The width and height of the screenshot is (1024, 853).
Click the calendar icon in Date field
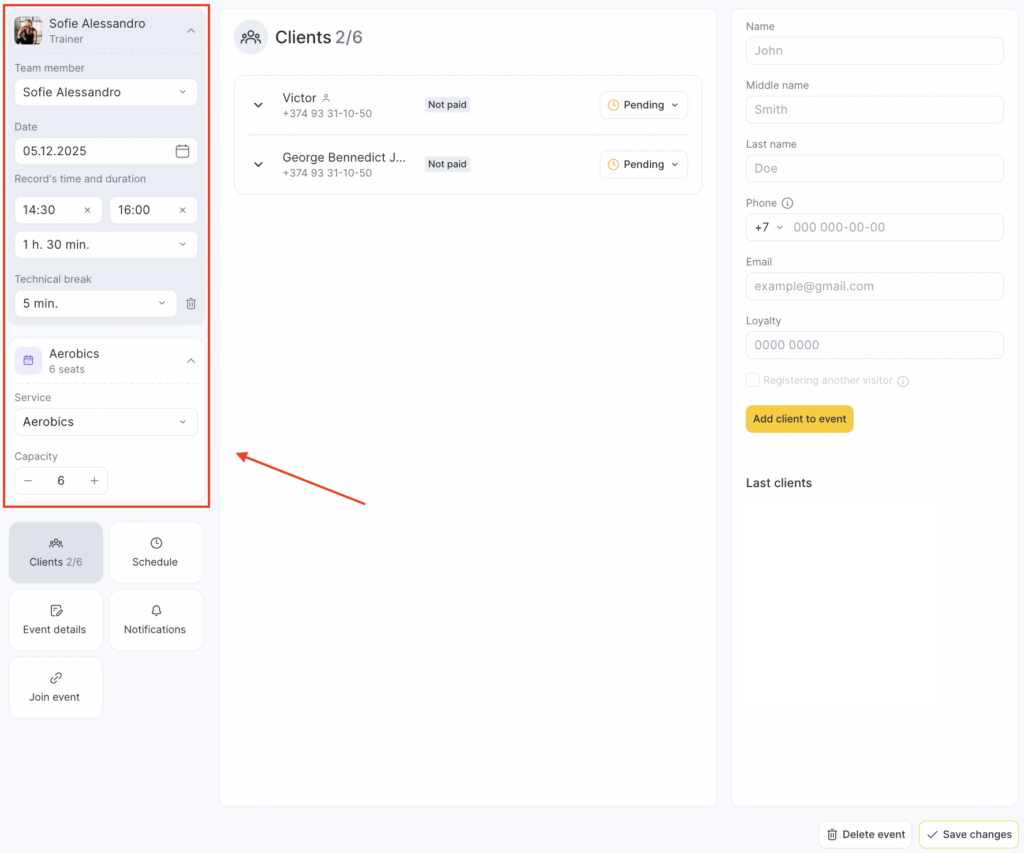click(182, 151)
